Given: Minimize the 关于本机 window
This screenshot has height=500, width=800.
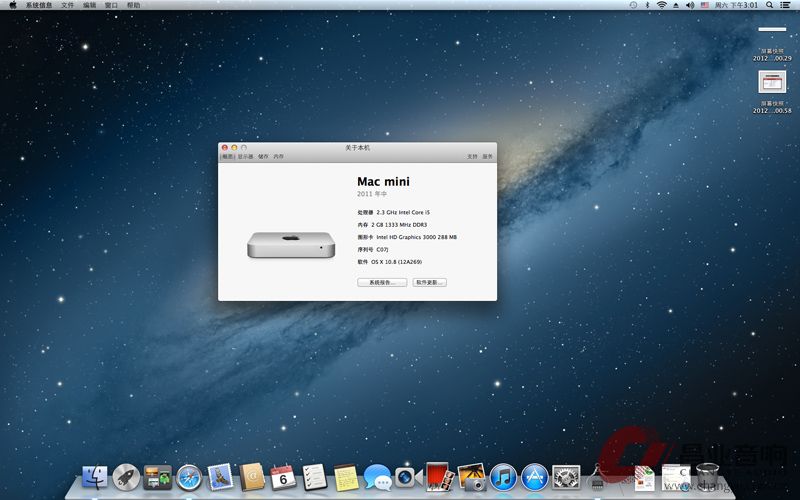Looking at the screenshot, I should coord(234,147).
